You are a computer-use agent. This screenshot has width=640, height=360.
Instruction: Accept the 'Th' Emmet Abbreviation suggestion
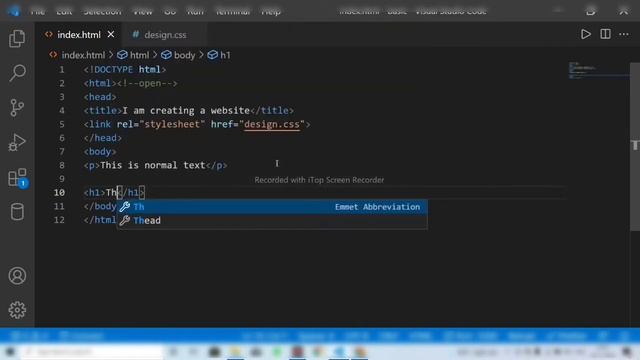(x=272, y=207)
